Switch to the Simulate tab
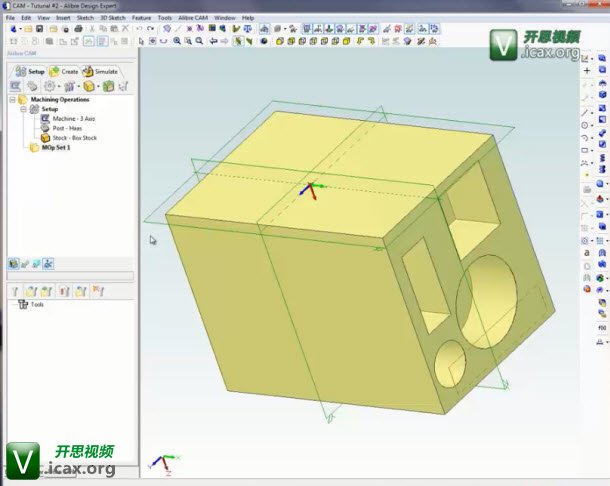Screen dimensions: 610x486 click(x=101, y=72)
